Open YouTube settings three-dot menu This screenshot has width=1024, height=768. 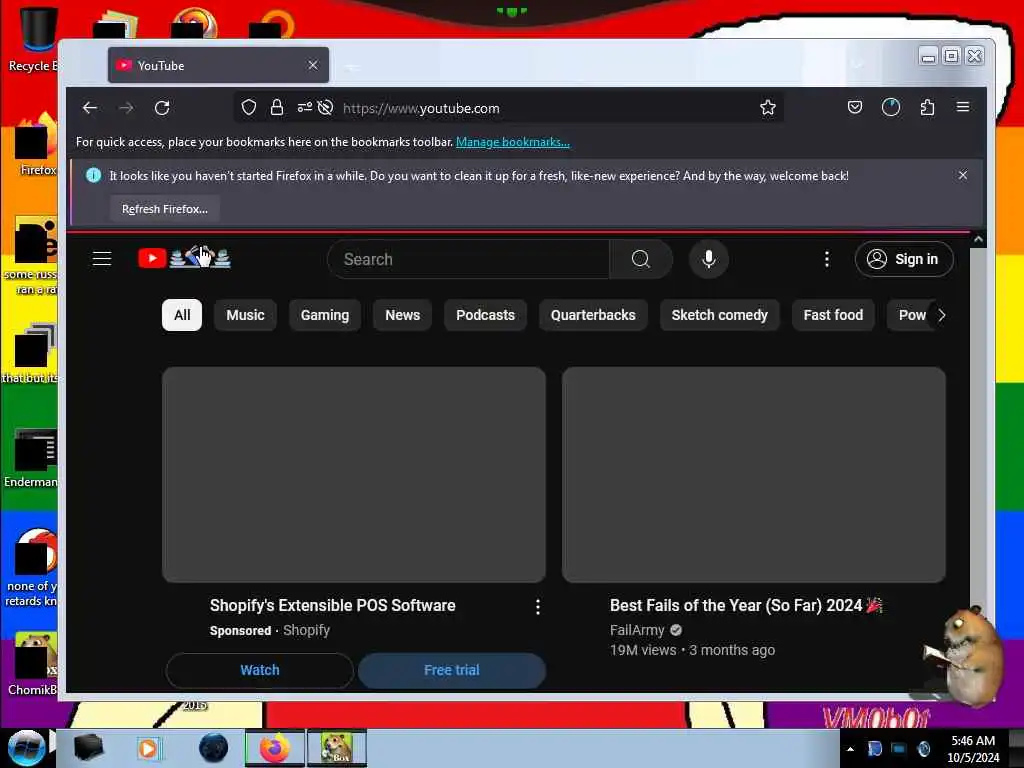point(827,259)
